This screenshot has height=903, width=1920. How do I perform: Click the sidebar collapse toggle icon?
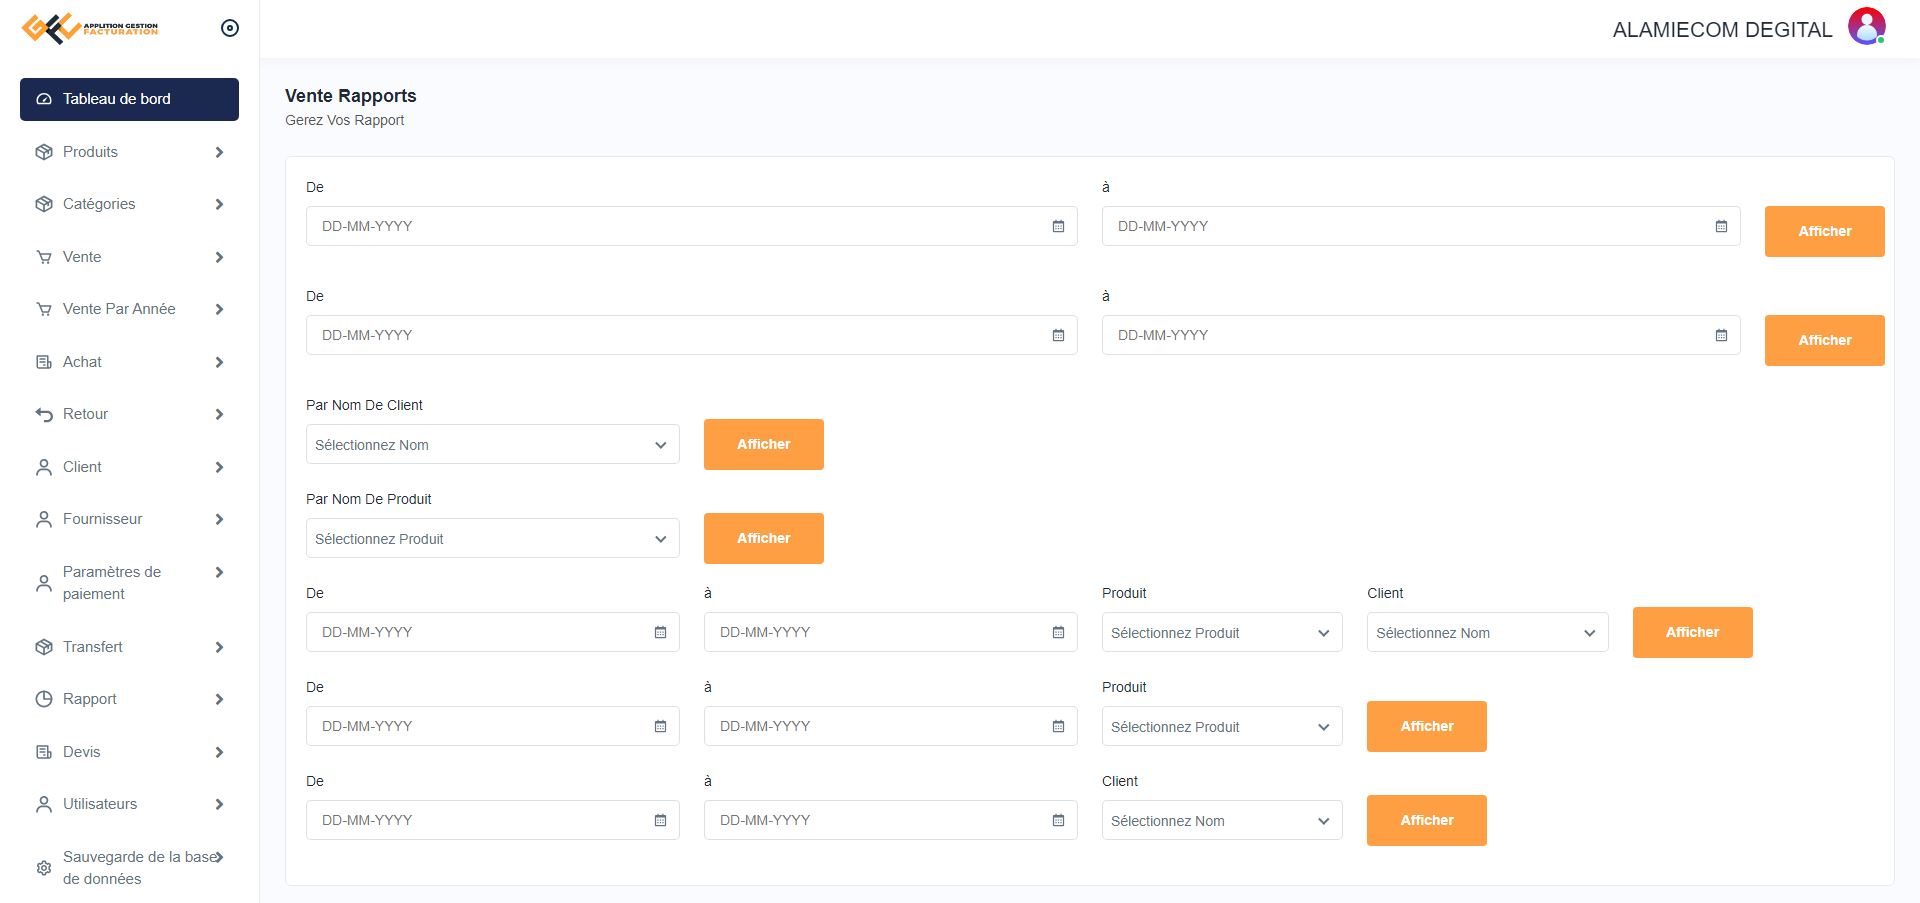229,28
